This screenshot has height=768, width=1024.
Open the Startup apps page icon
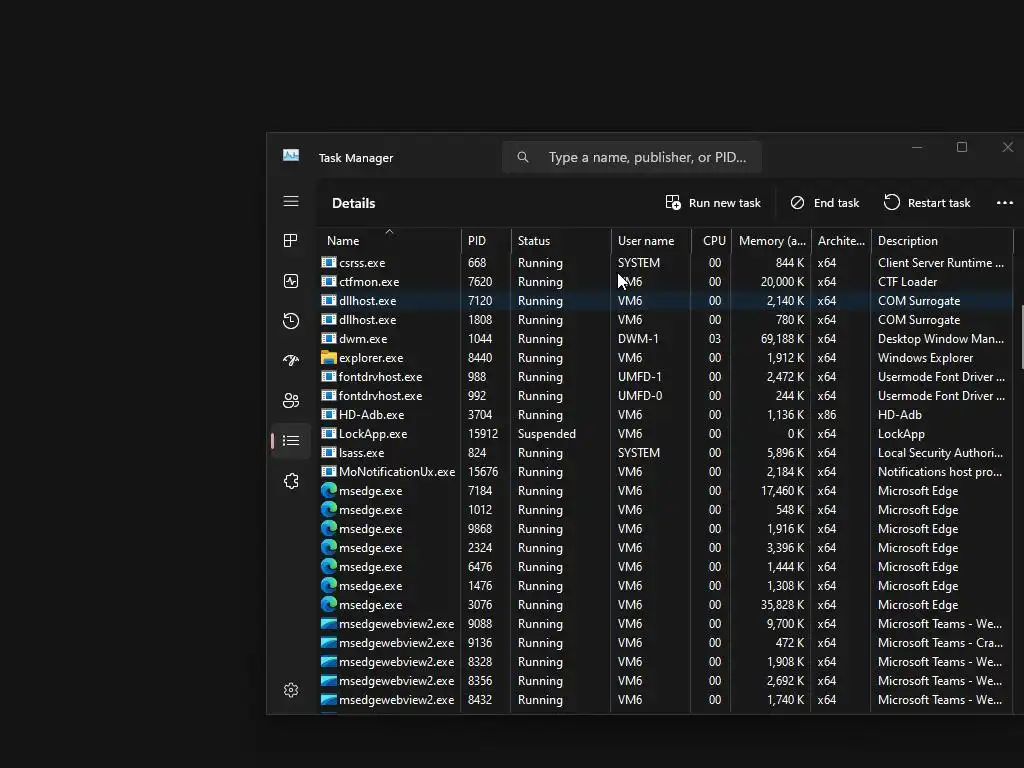pos(291,360)
